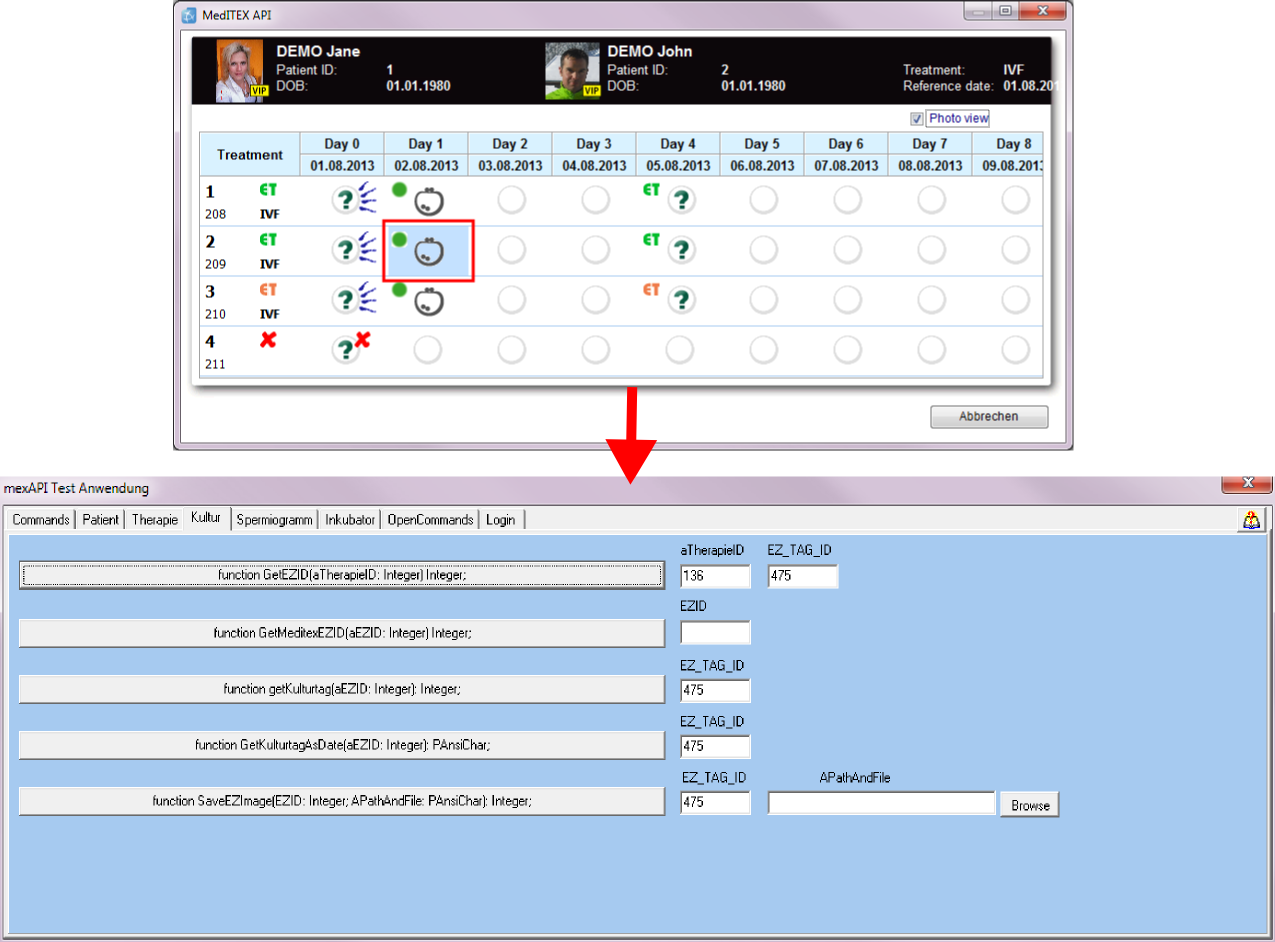Click the Browse button
1275x942 pixels.
(1029, 805)
